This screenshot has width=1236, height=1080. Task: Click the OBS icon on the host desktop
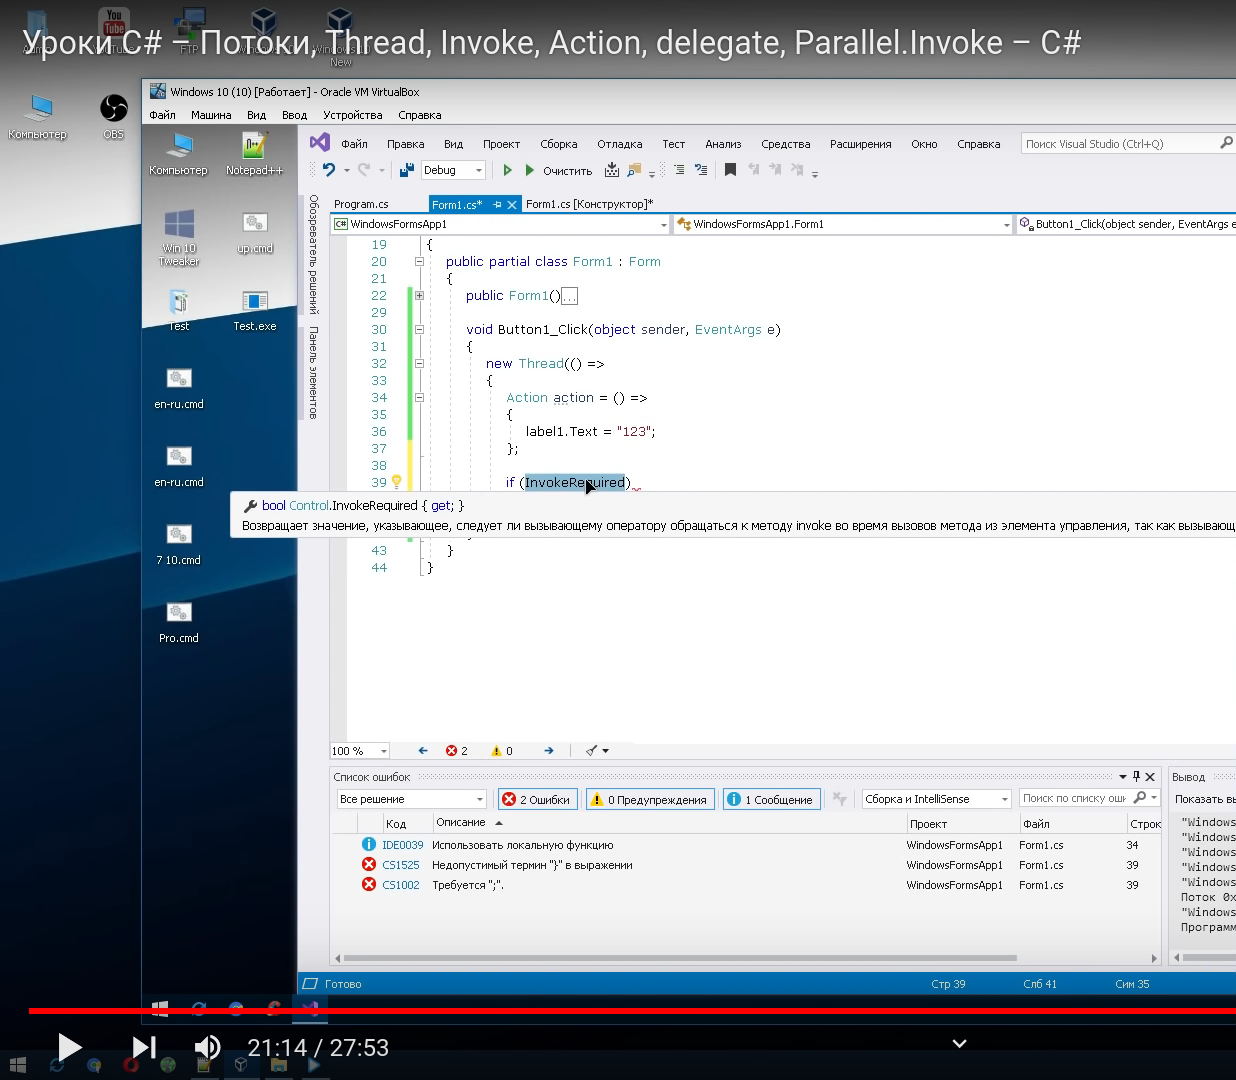114,115
